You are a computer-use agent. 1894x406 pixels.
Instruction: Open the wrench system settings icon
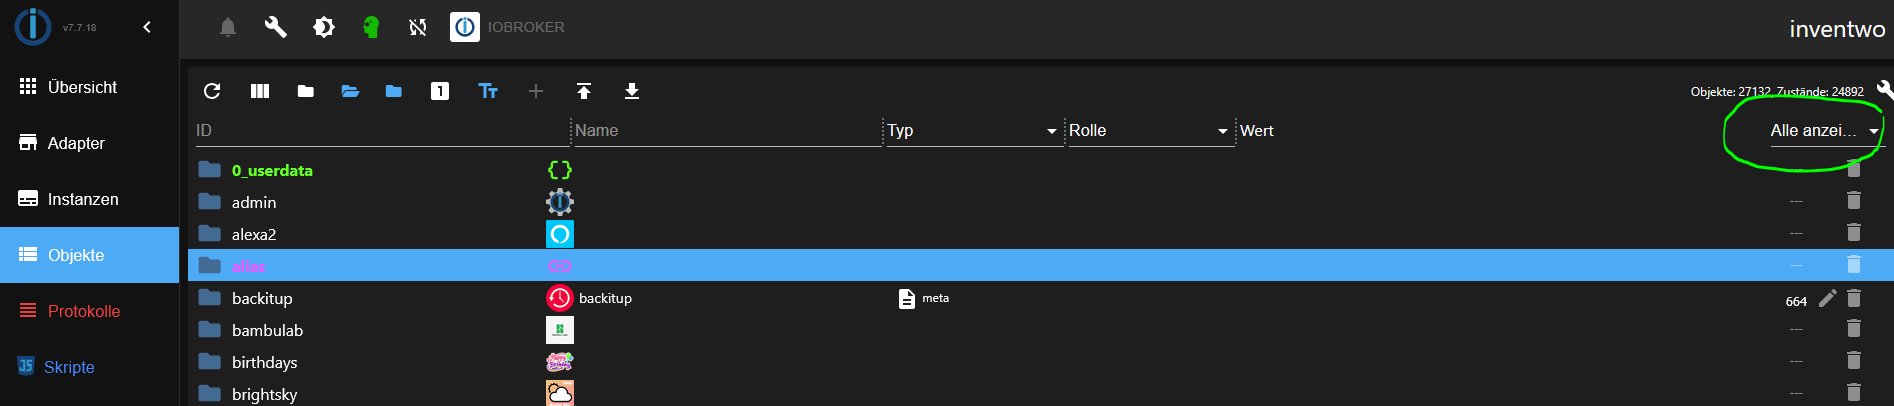275,27
